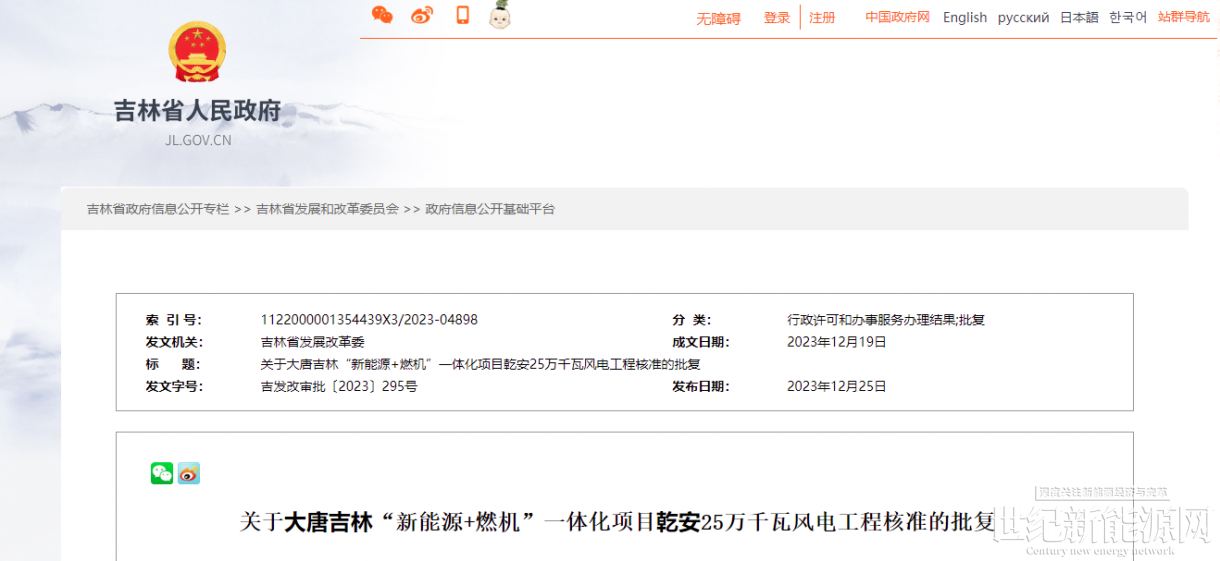This screenshot has width=1220, height=561.
Task: Click the 分类 label
Action: pos(692,320)
